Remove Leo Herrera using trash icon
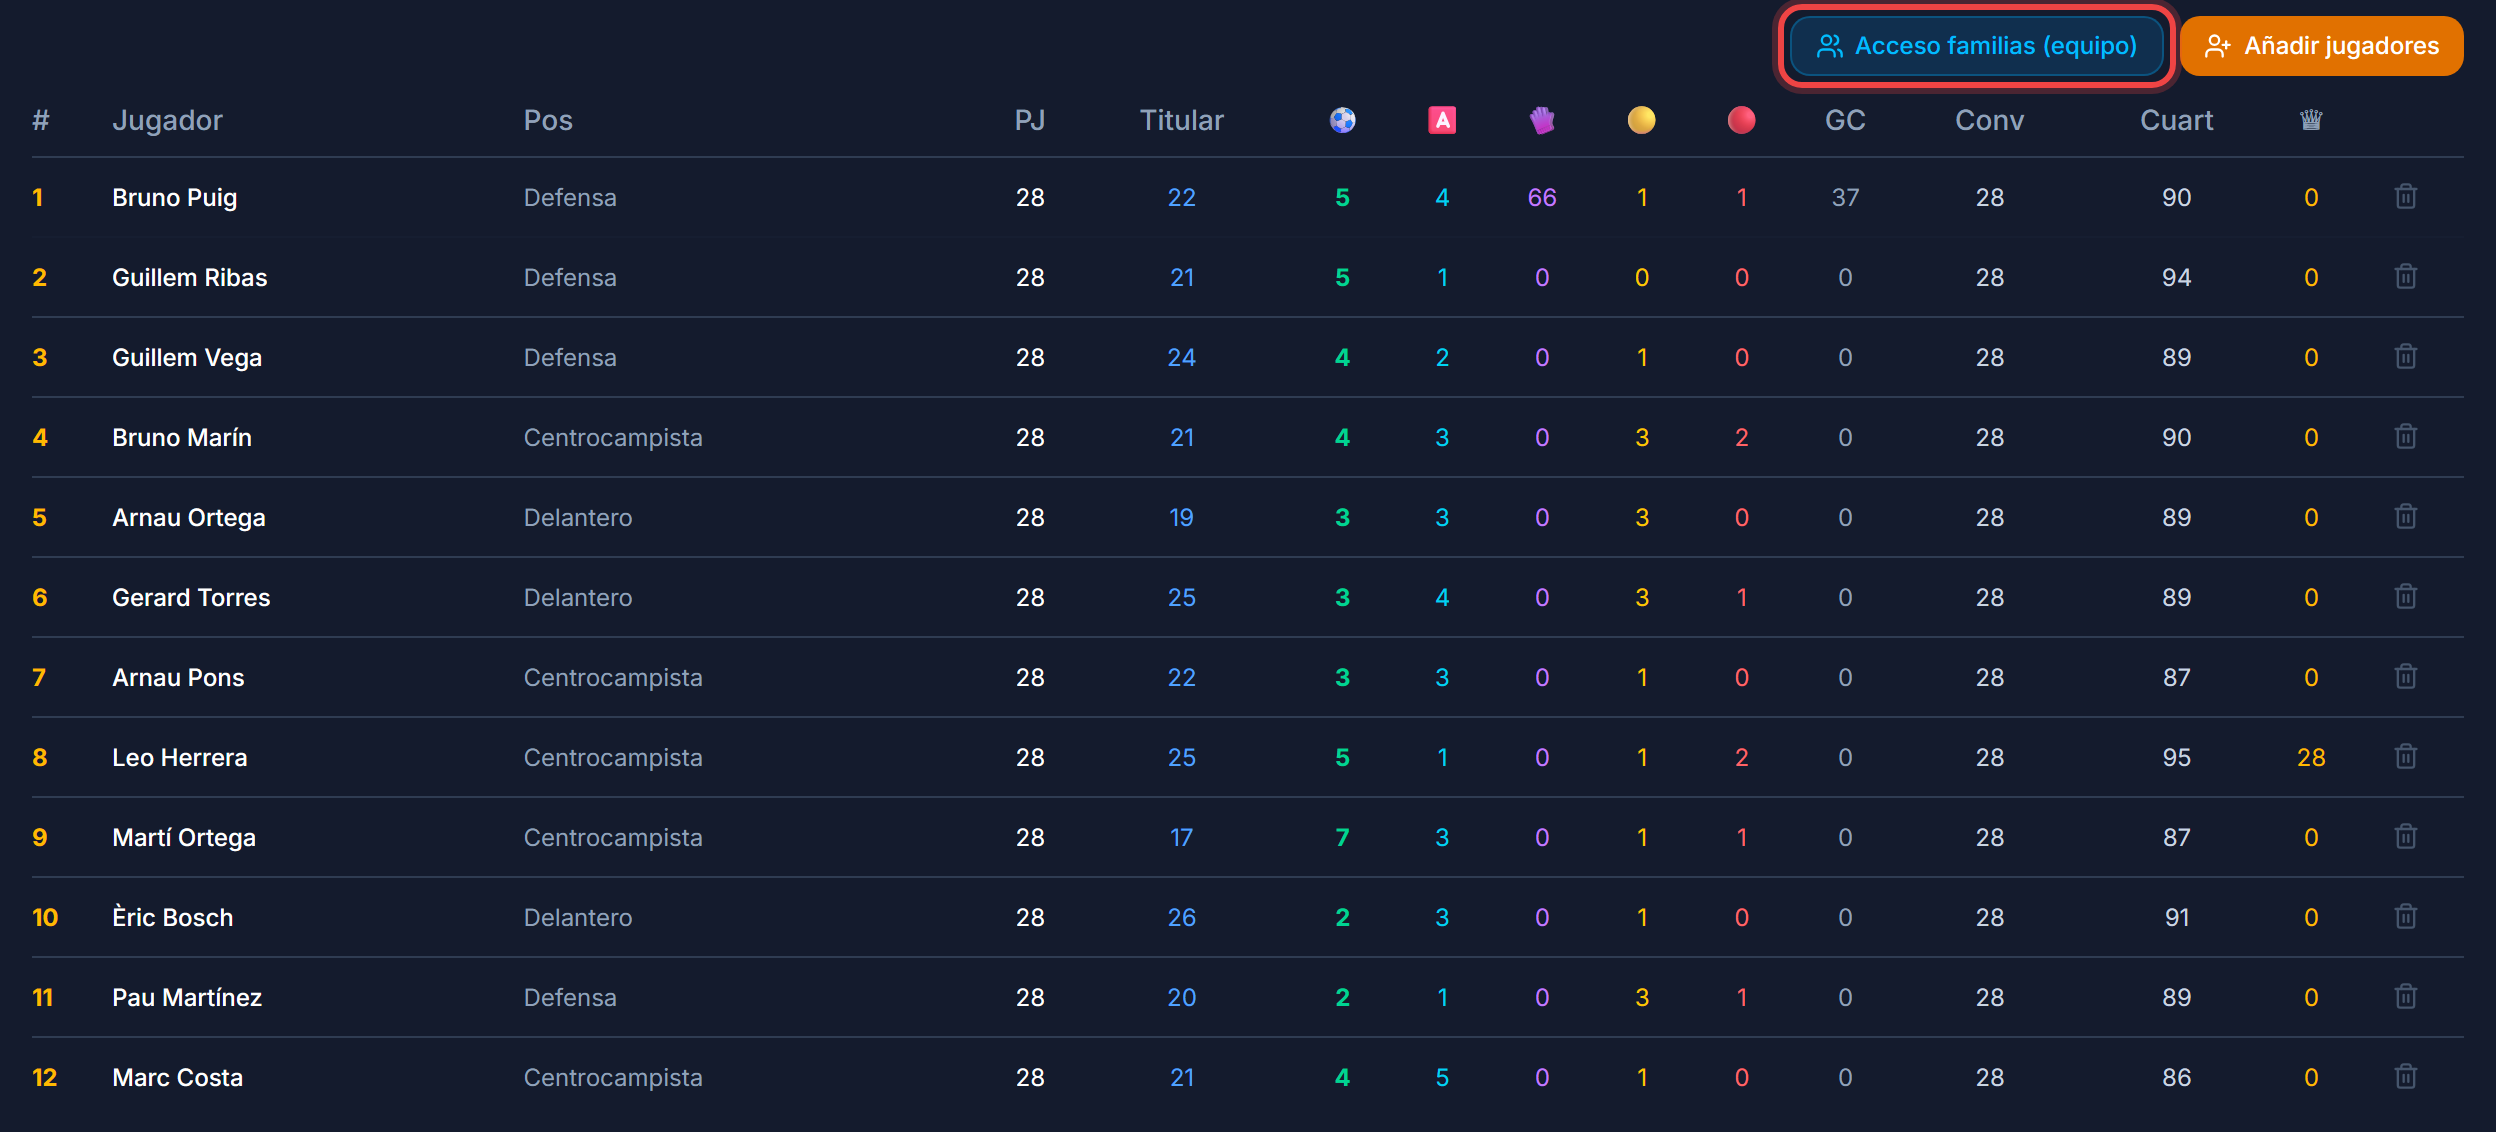Viewport: 2496px width, 1132px height. [x=2405, y=756]
